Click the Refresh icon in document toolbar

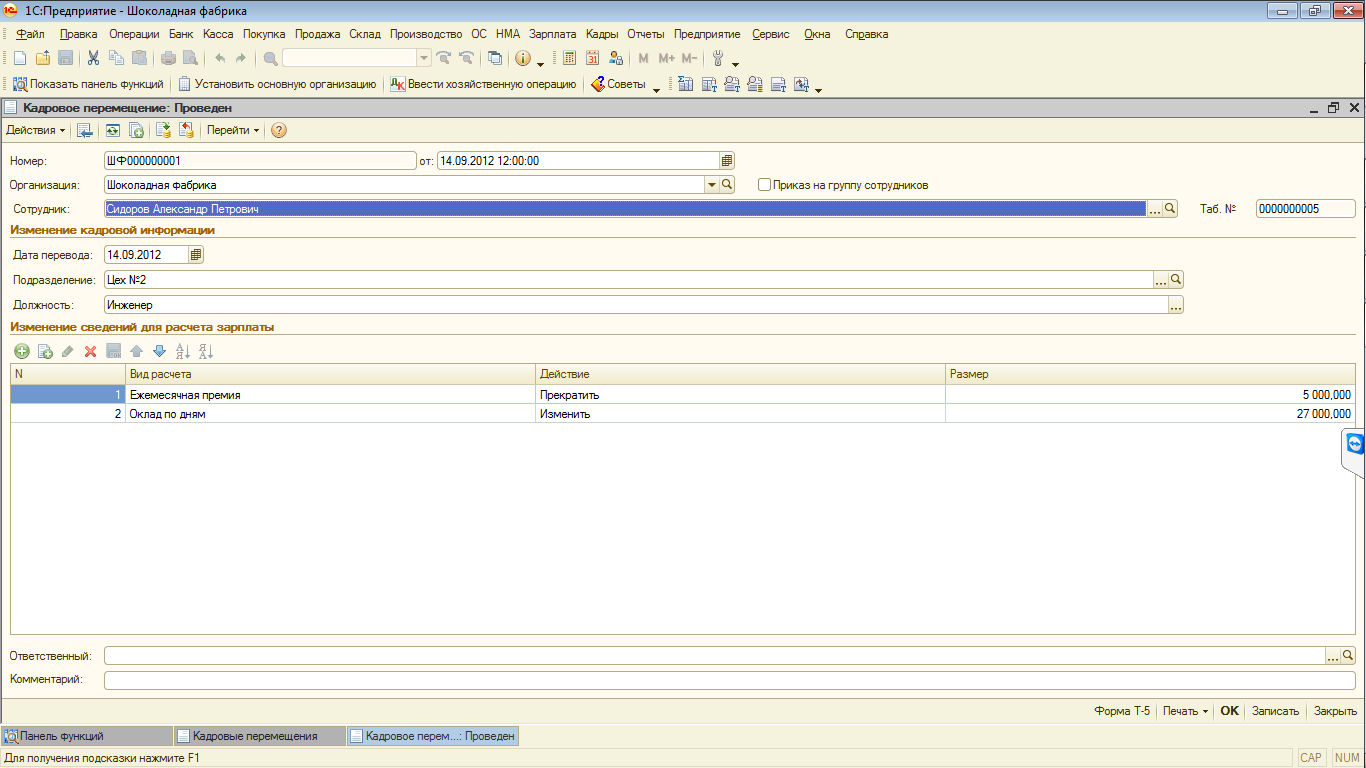coord(113,130)
